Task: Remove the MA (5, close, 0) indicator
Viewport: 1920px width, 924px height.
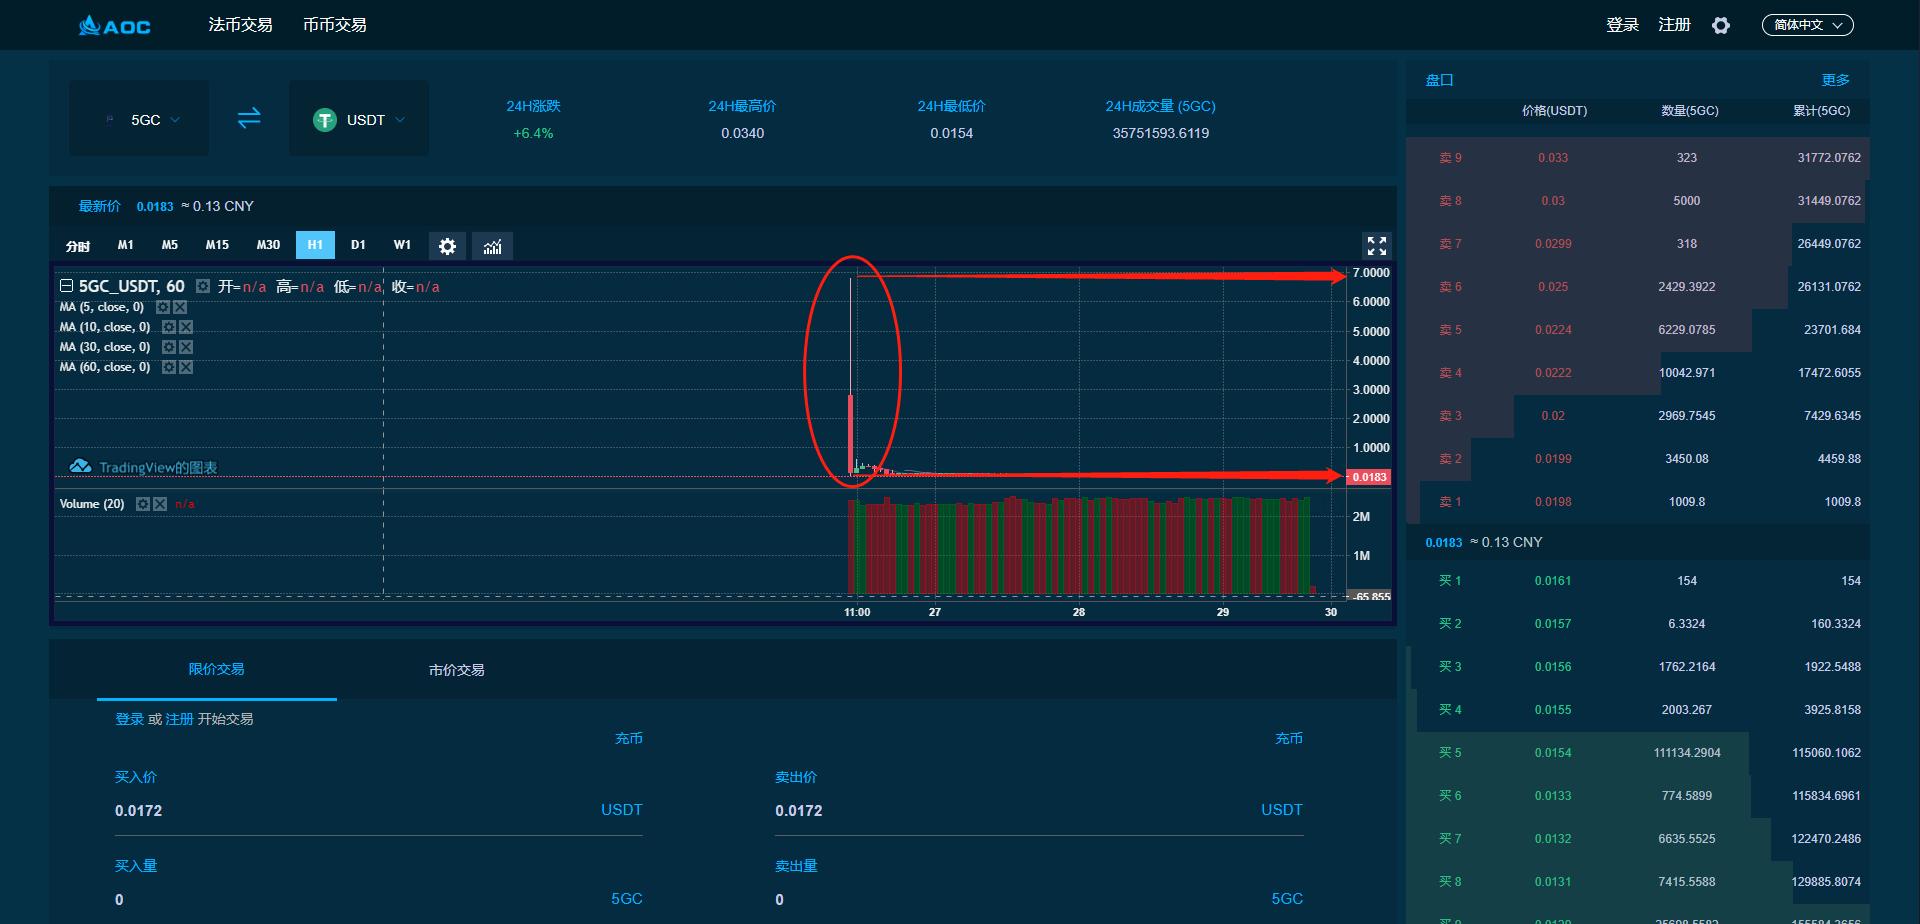Action: [x=180, y=307]
